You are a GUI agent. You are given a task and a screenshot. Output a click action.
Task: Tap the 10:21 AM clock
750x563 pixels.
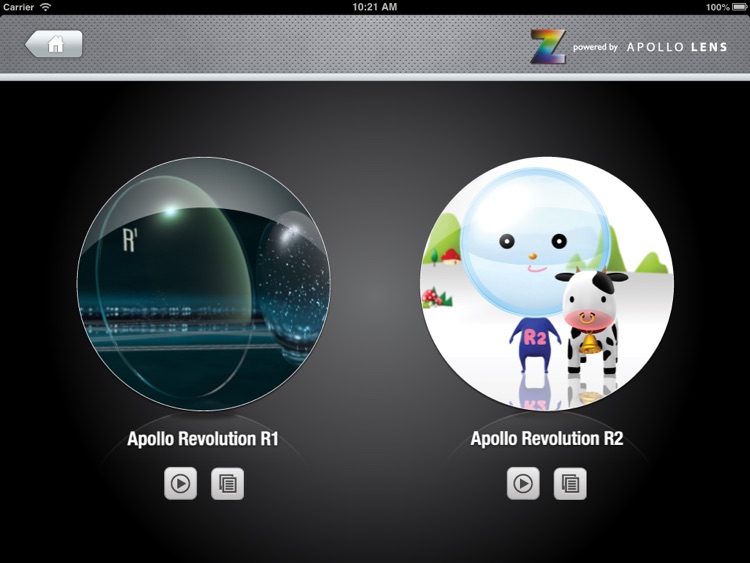[375, 7]
